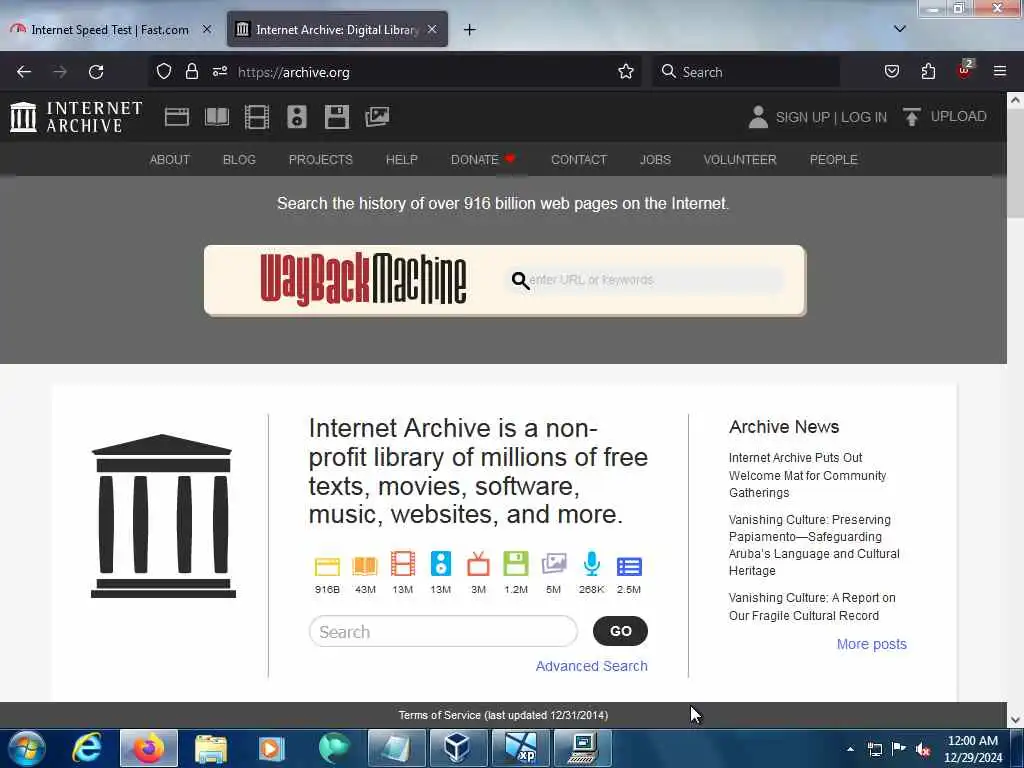Open the Windows Start button

point(27,748)
